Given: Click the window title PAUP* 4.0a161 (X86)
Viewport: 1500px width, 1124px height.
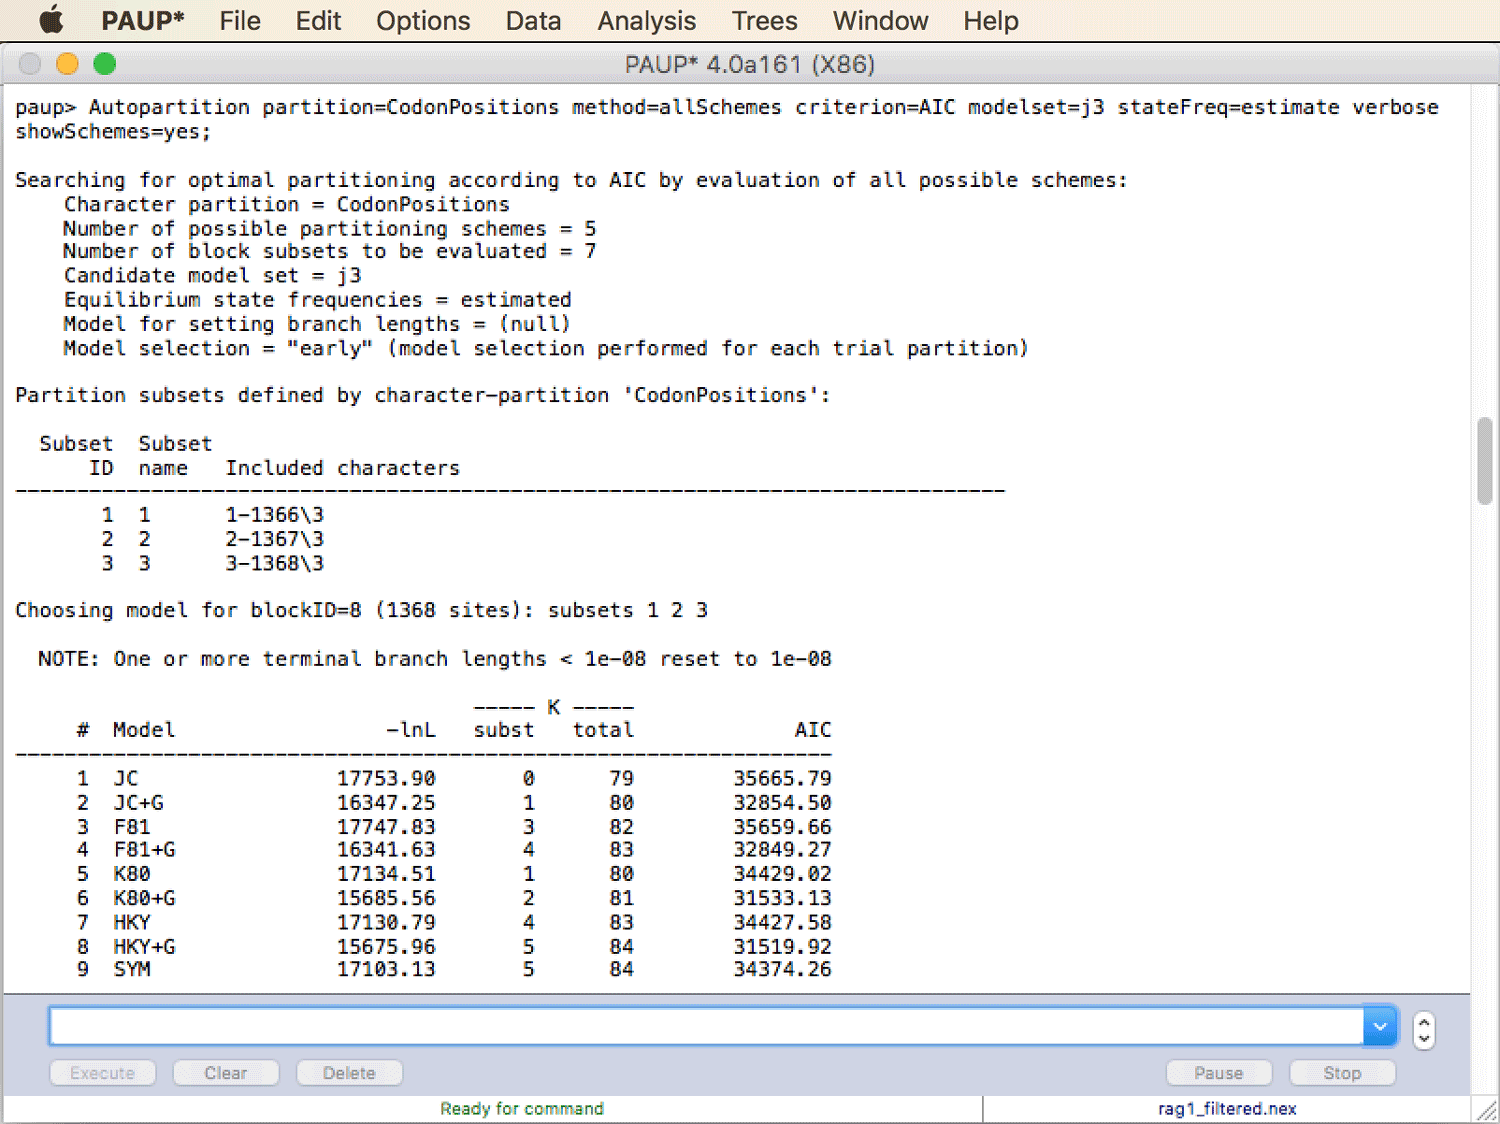Looking at the screenshot, I should click(750, 65).
